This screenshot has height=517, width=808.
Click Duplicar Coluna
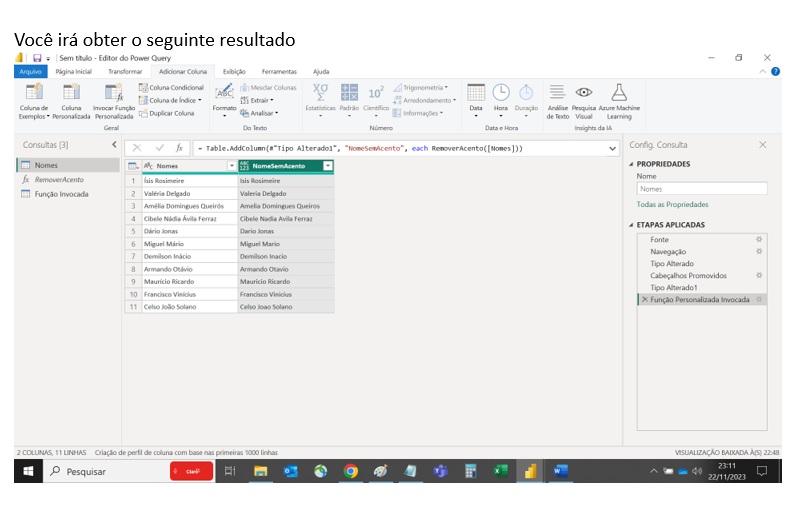[166, 113]
